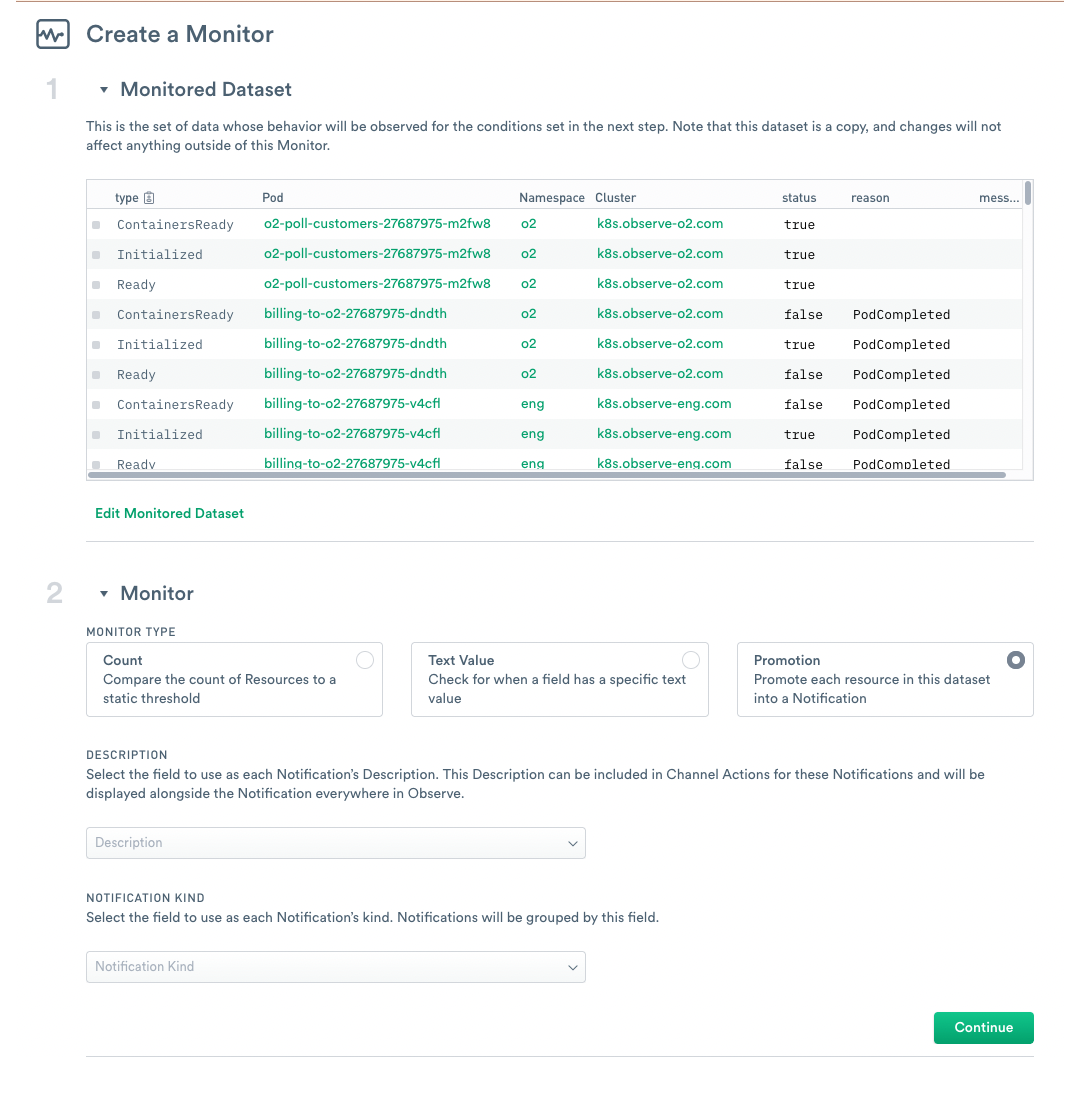Click the Pod column header
This screenshot has width=1082, height=1093.
[273, 198]
